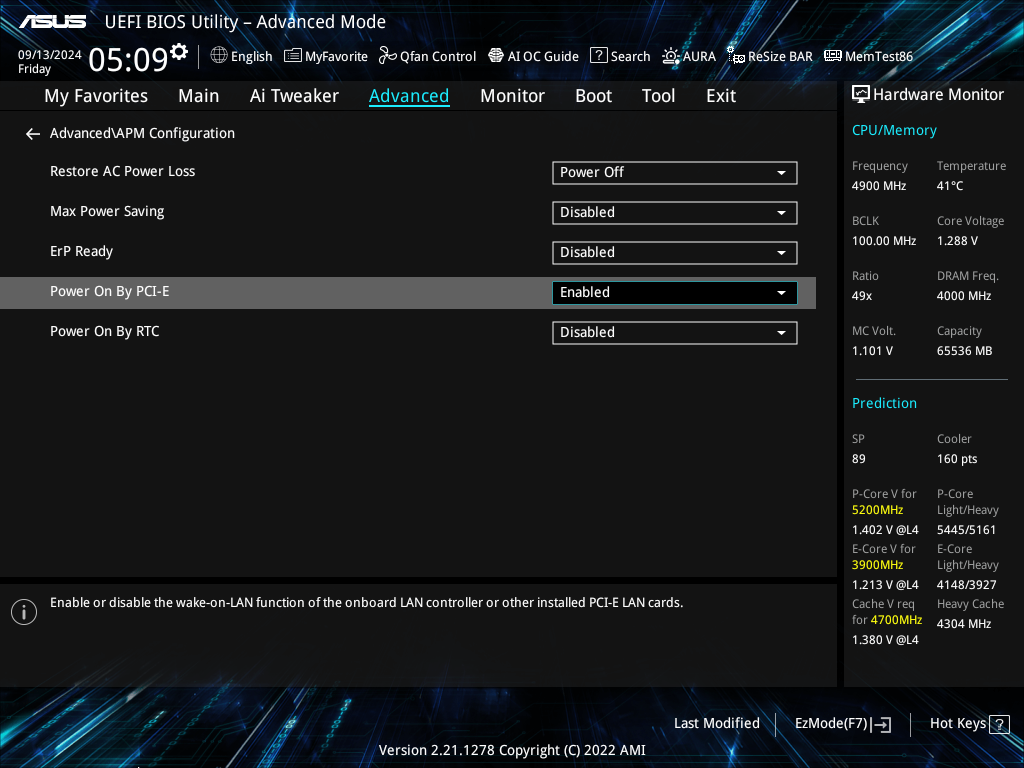This screenshot has width=1024, height=768.
Task: Click the ReSize BAR icon
Action: click(736, 56)
